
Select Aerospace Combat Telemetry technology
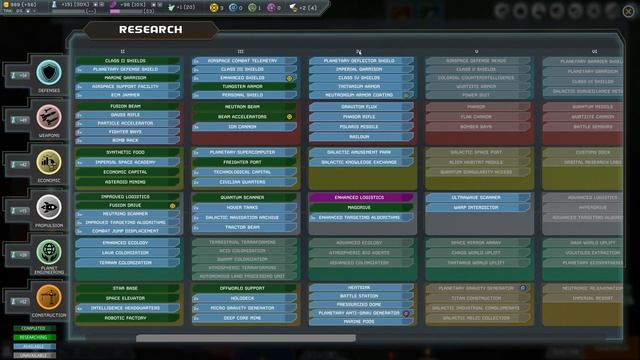point(244,61)
